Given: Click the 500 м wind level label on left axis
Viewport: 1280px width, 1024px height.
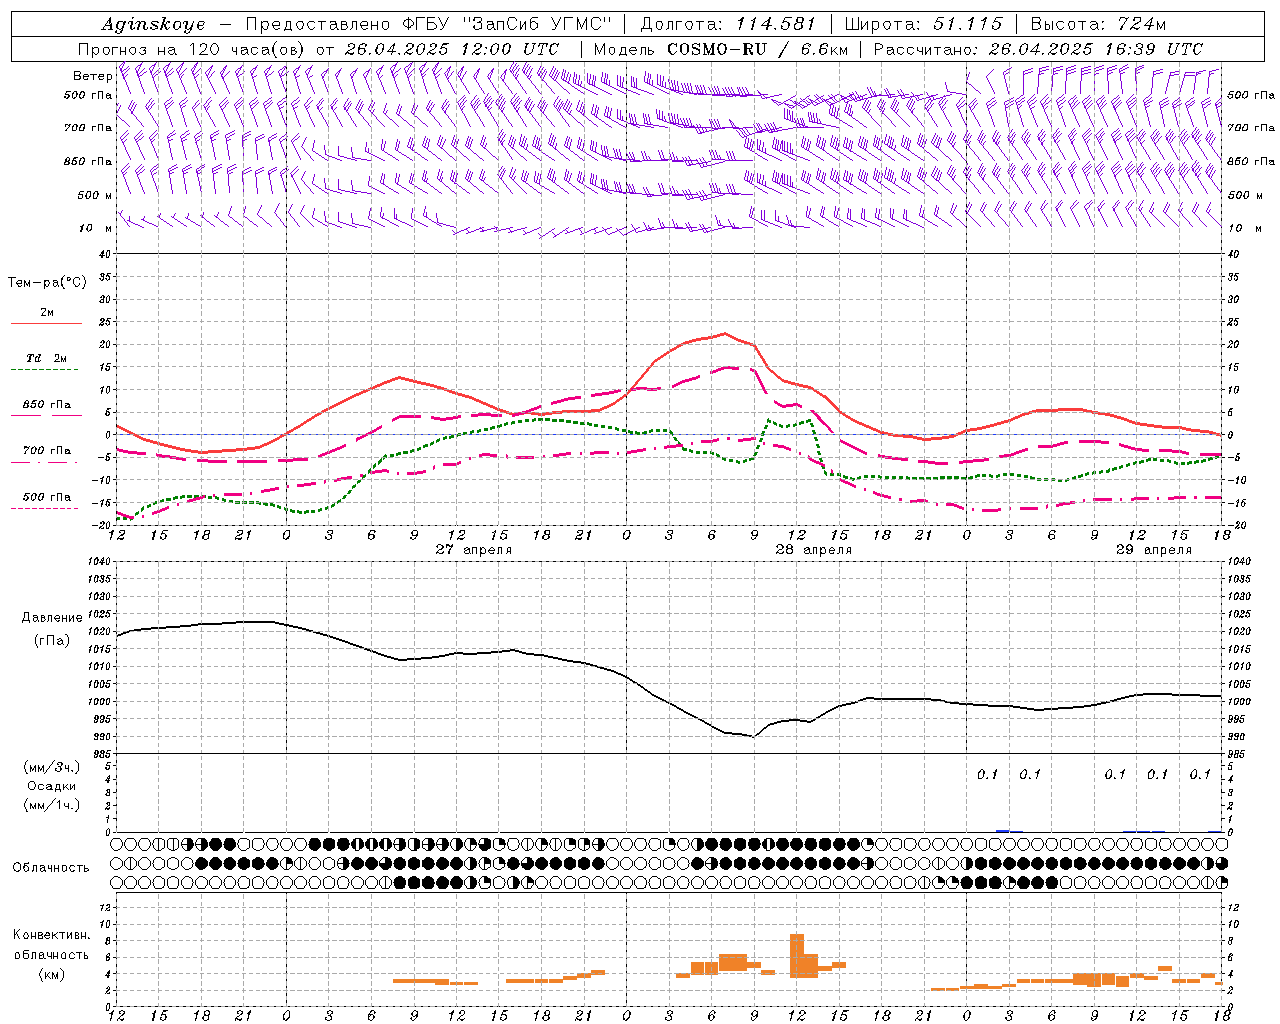Looking at the screenshot, I should [x=95, y=196].
